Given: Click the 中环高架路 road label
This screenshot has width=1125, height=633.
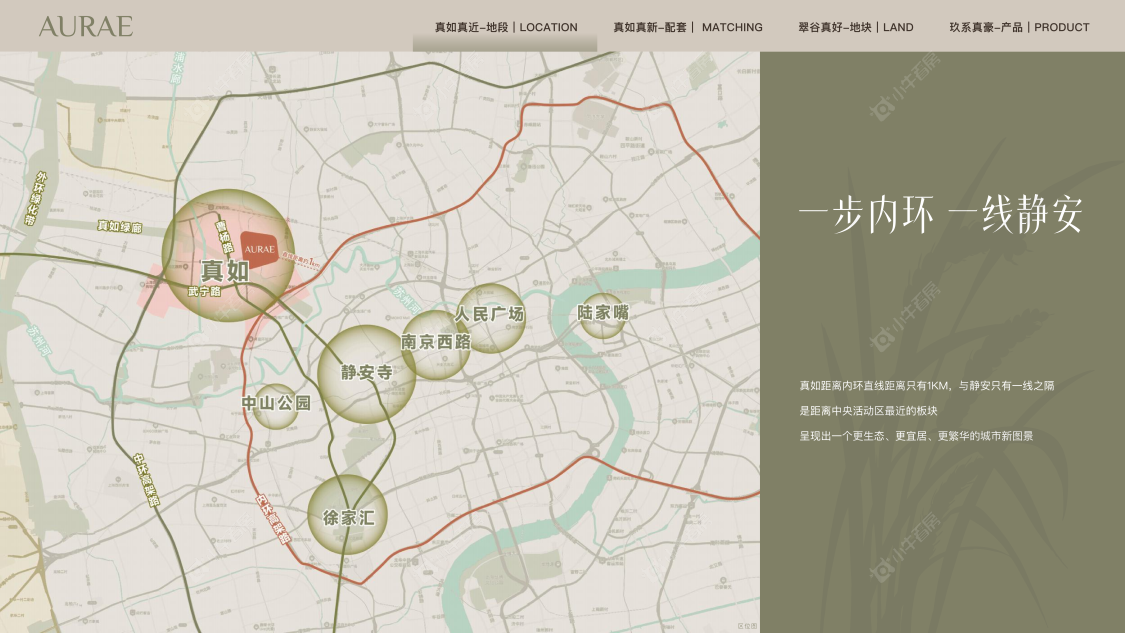Looking at the screenshot, I should click(146, 480).
